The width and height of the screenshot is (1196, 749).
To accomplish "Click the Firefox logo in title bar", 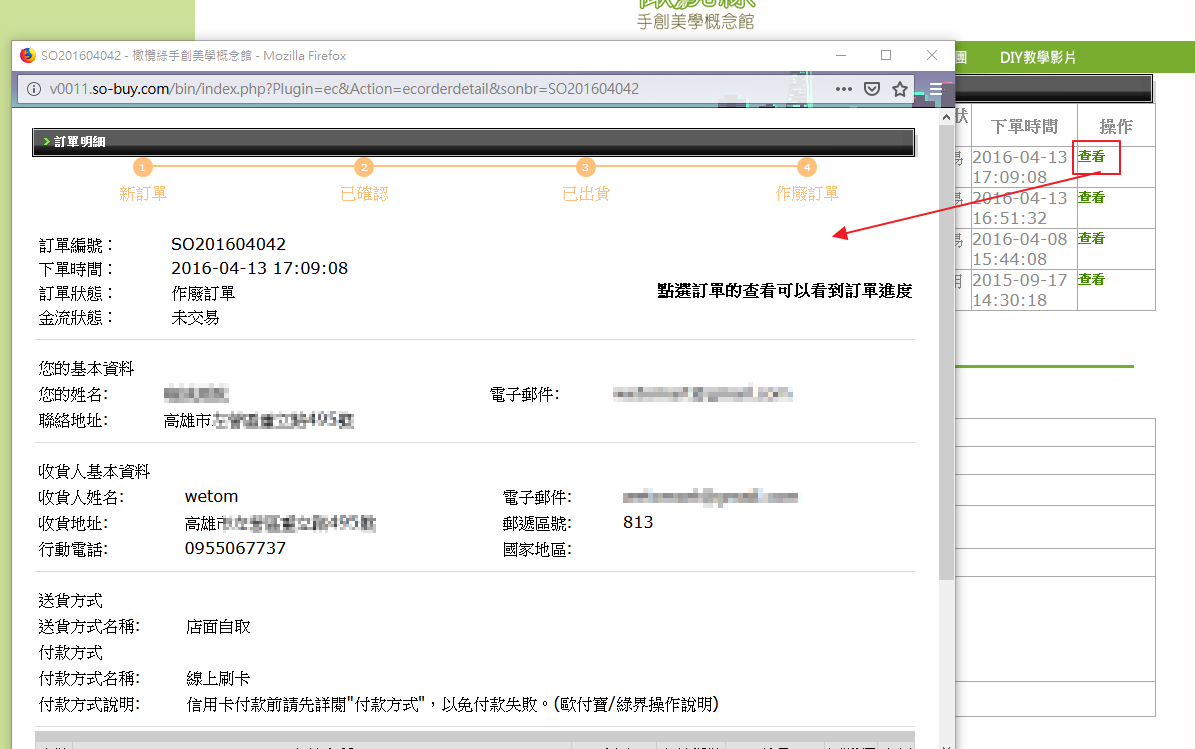I will [27, 56].
